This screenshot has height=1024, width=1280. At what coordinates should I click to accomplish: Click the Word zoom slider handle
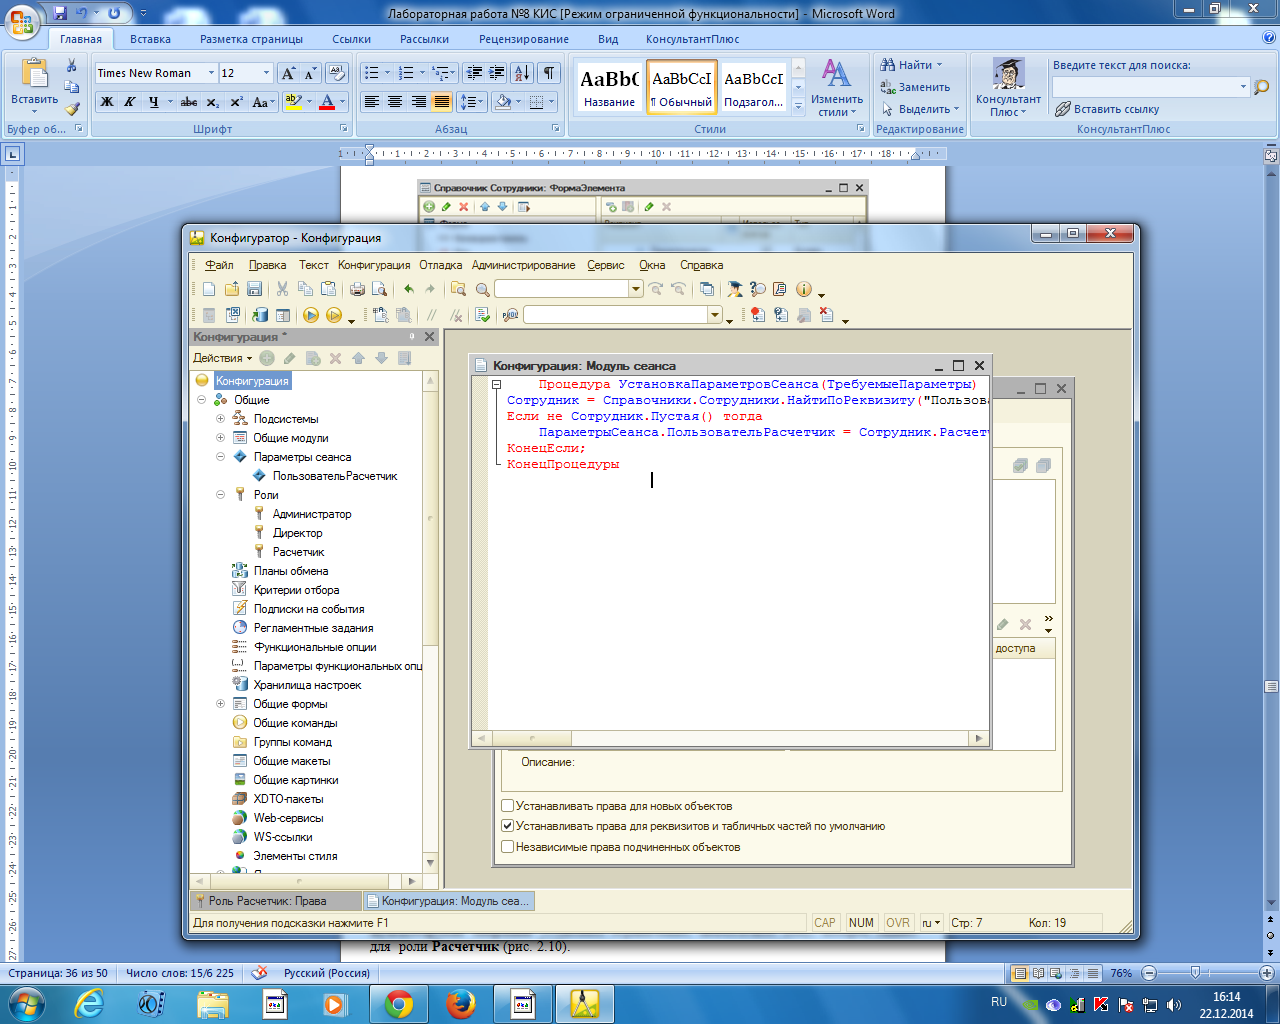click(x=1195, y=973)
